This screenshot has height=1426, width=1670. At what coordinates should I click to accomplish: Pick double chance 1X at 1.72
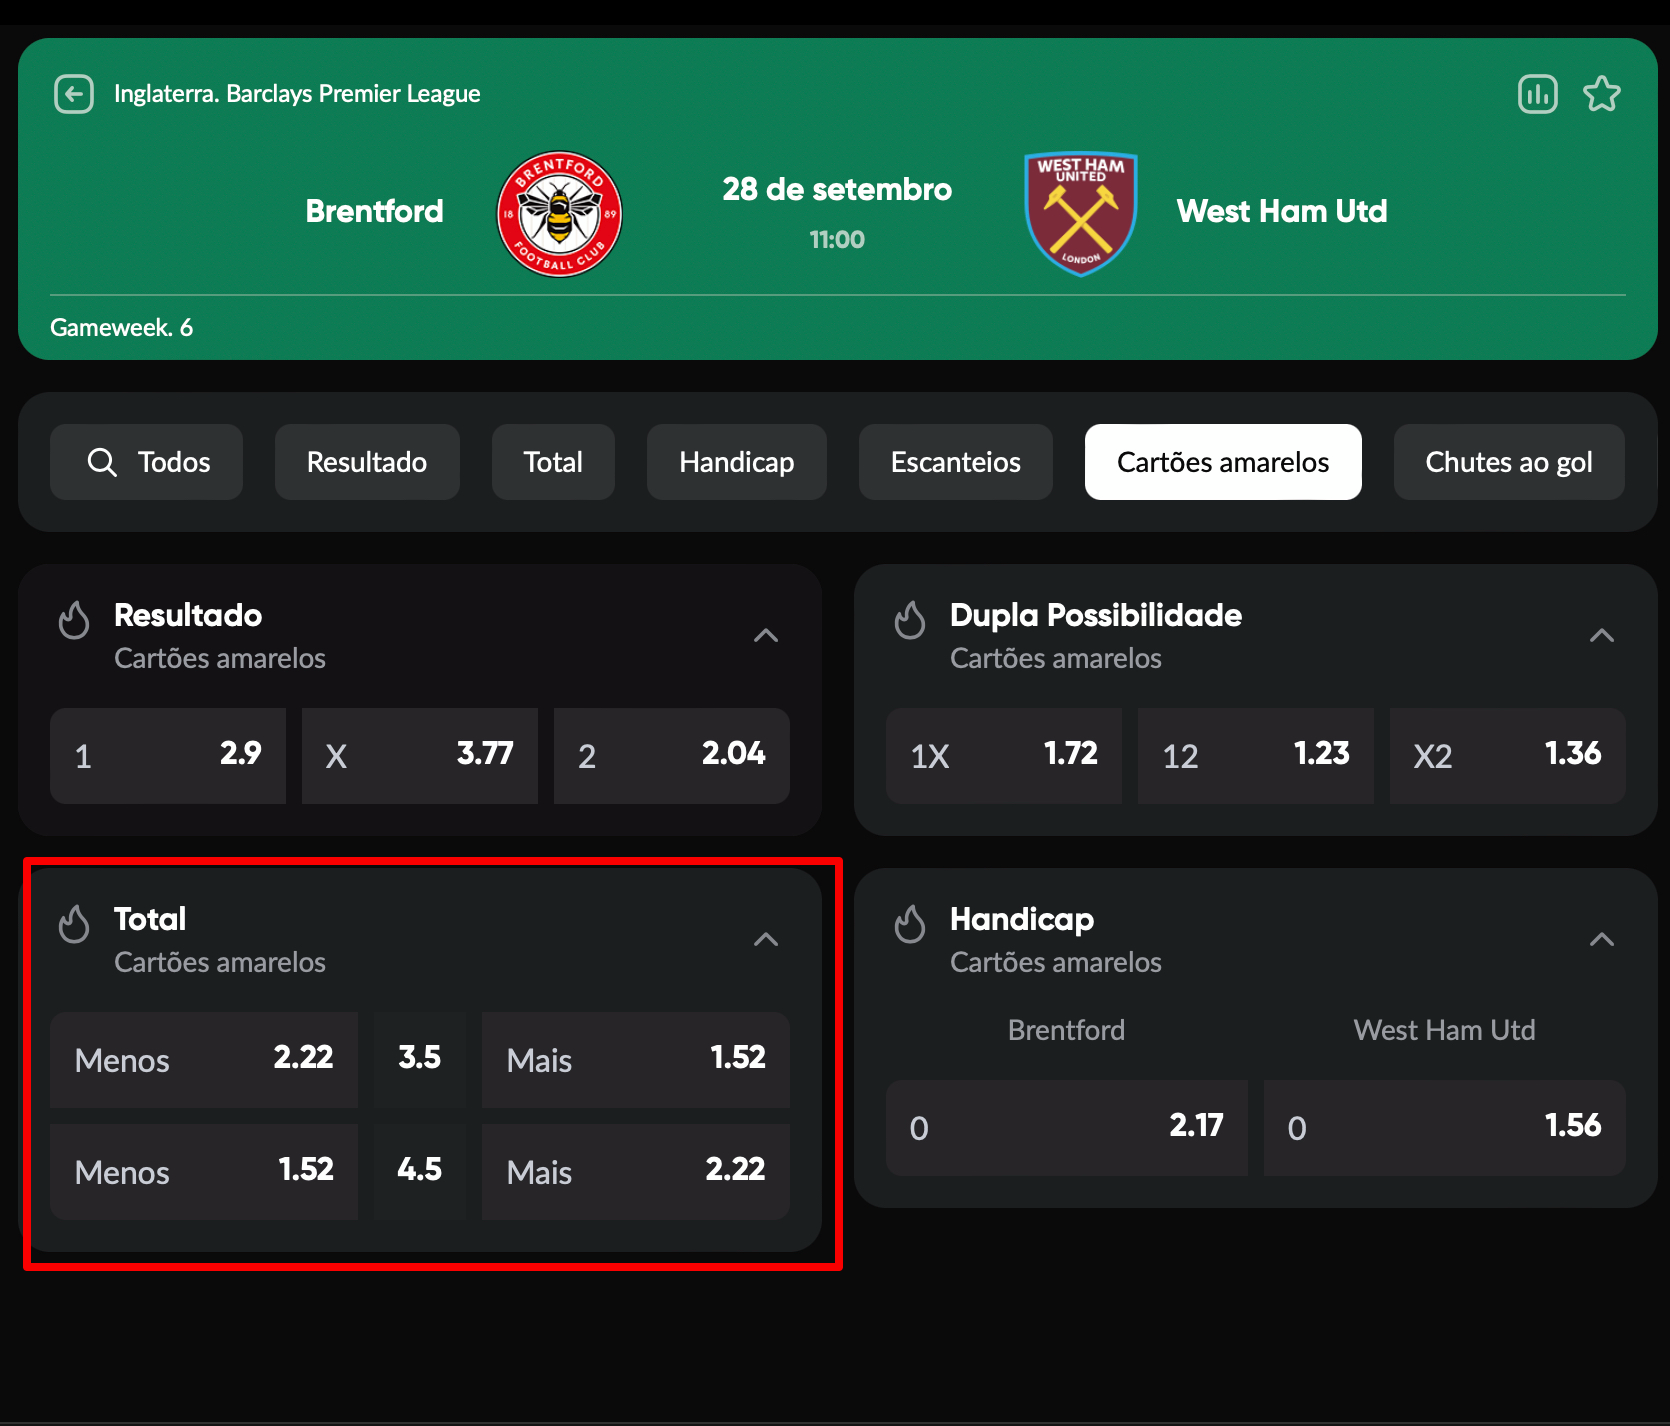pyautogui.click(x=1004, y=756)
